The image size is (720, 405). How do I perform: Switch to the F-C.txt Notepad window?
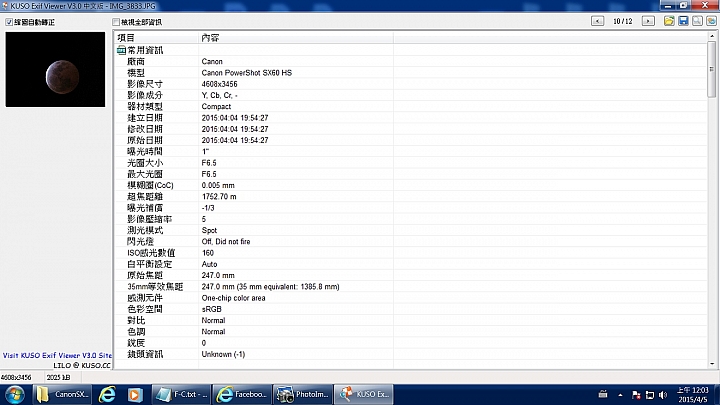(181, 394)
